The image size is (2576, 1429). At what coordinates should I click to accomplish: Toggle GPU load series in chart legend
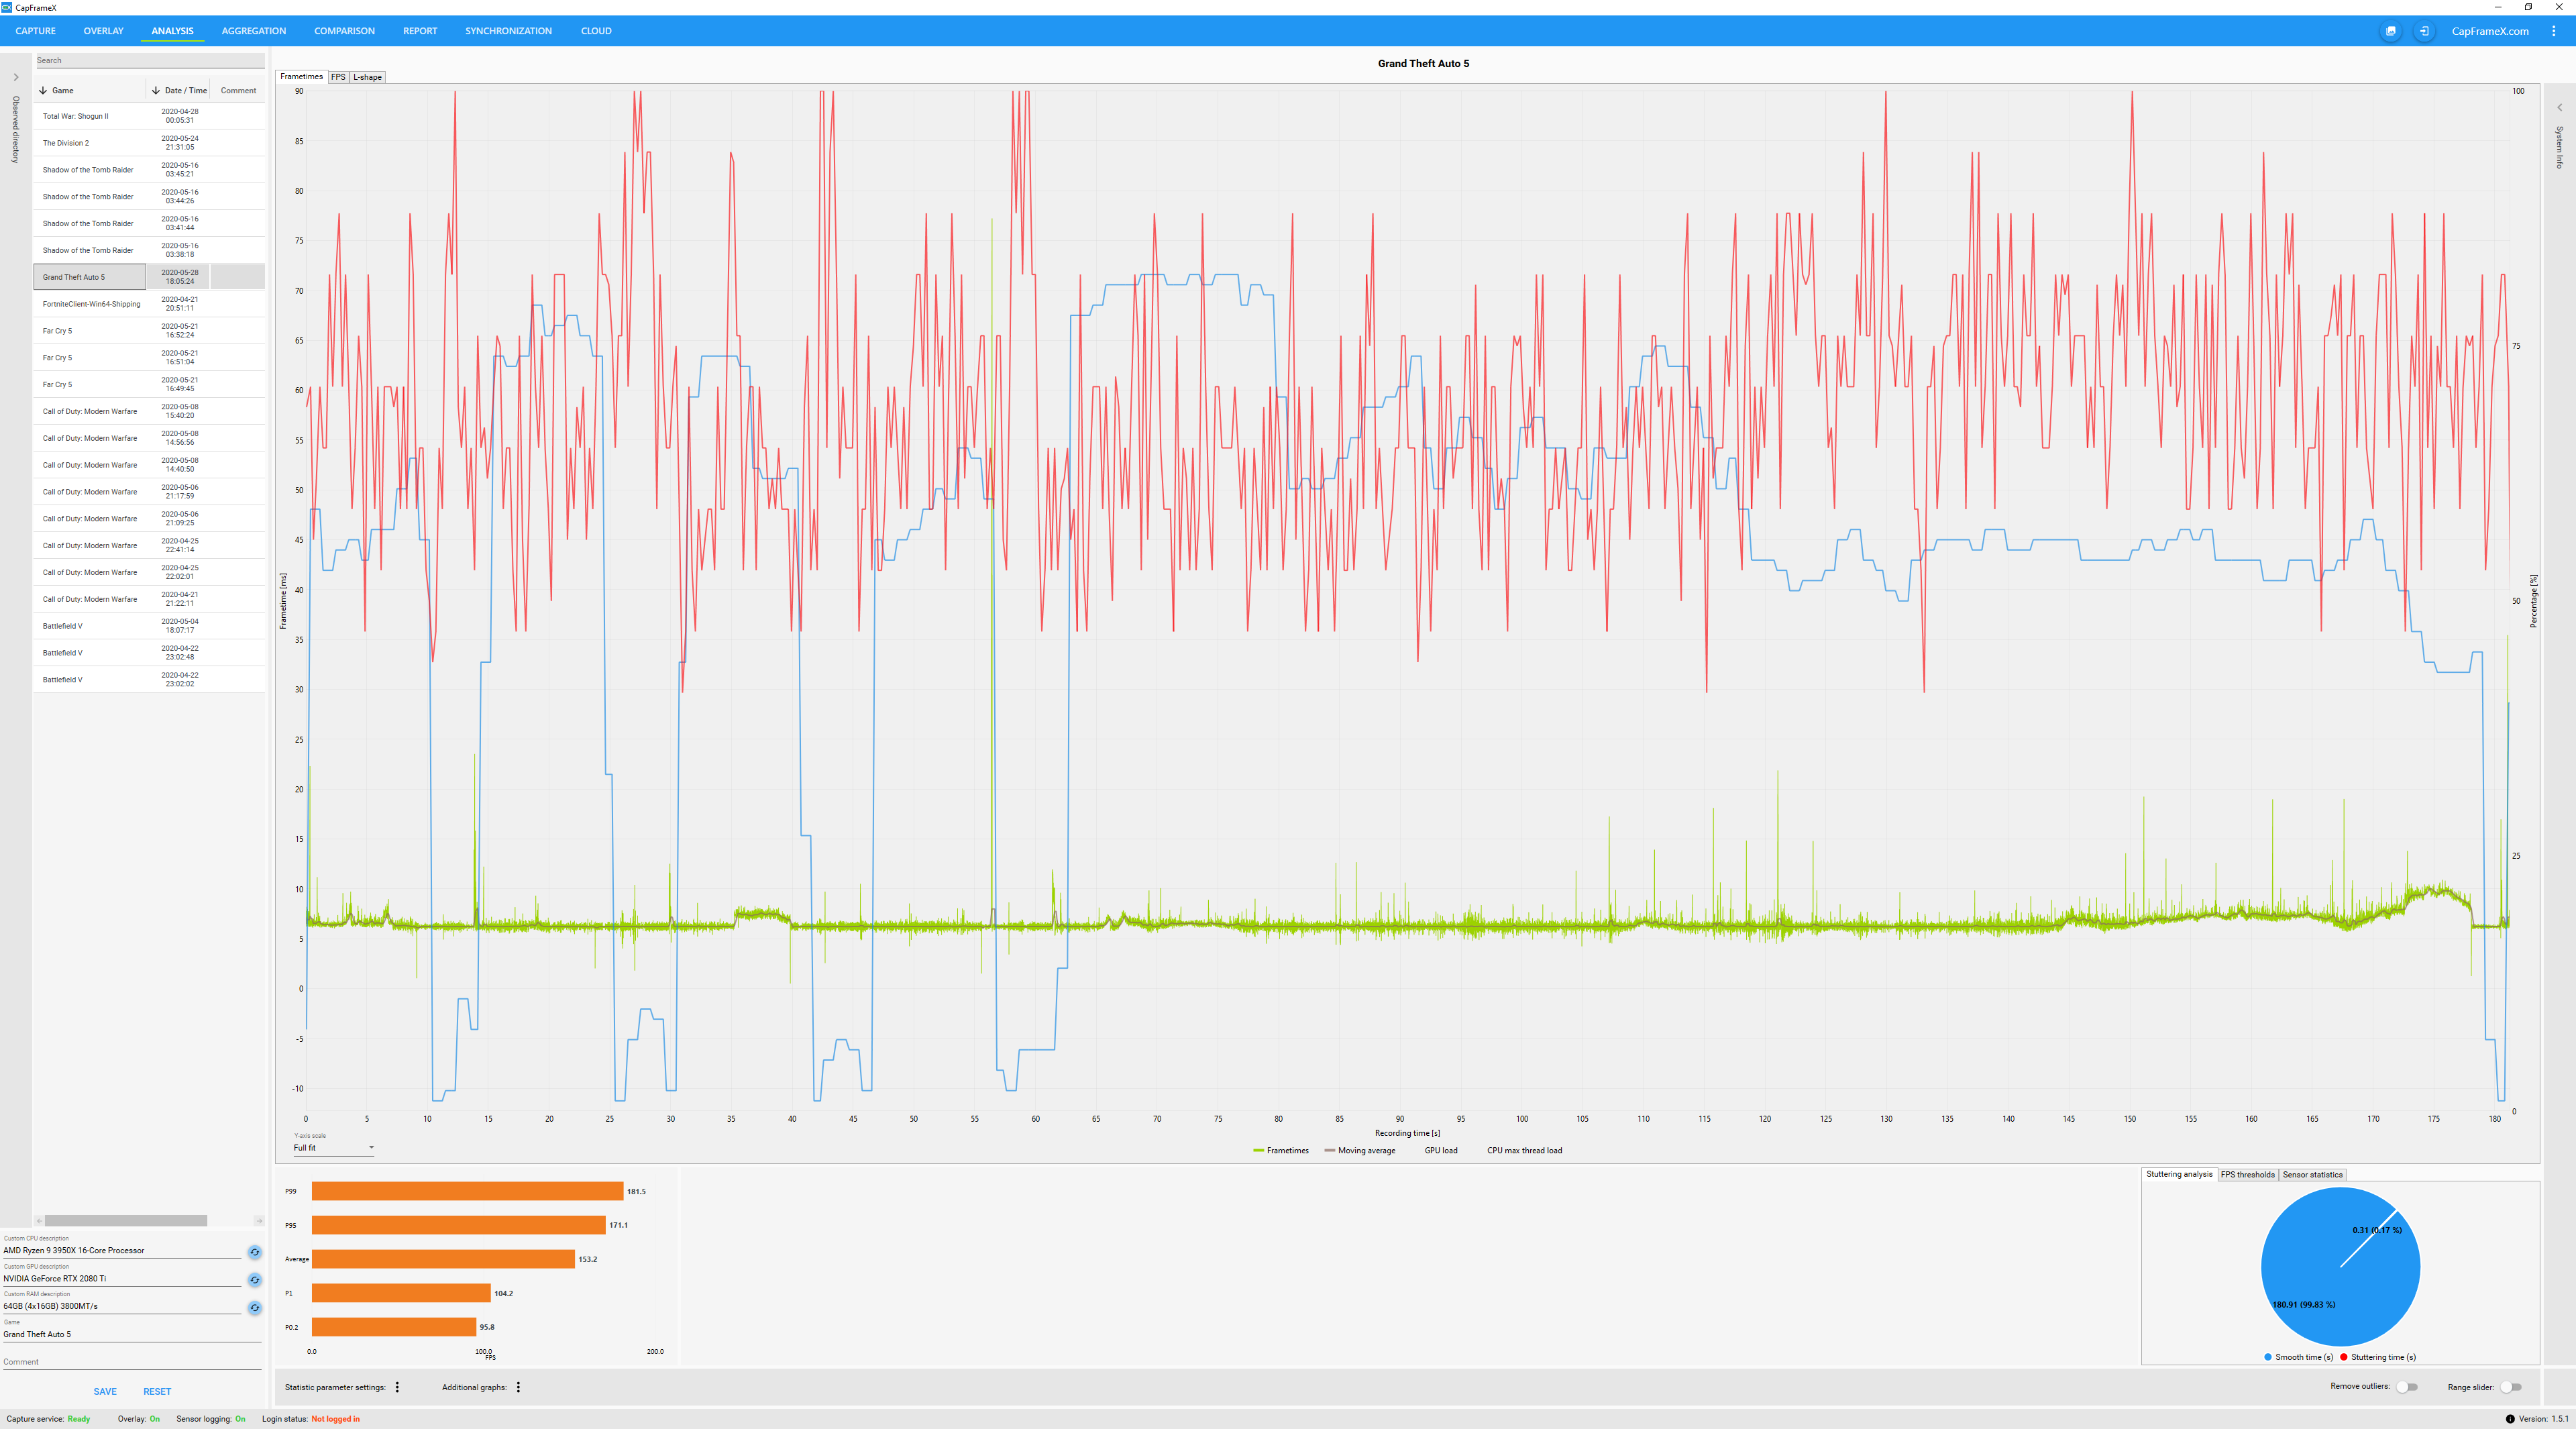tap(1440, 1150)
